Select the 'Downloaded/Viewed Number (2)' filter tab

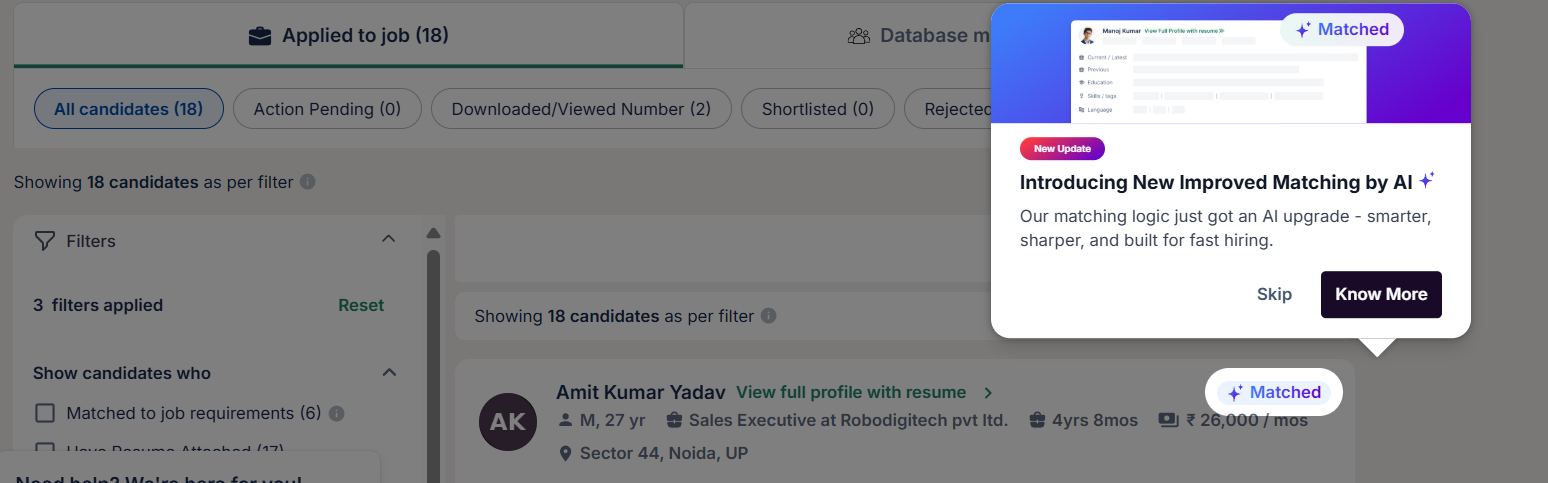581,109
